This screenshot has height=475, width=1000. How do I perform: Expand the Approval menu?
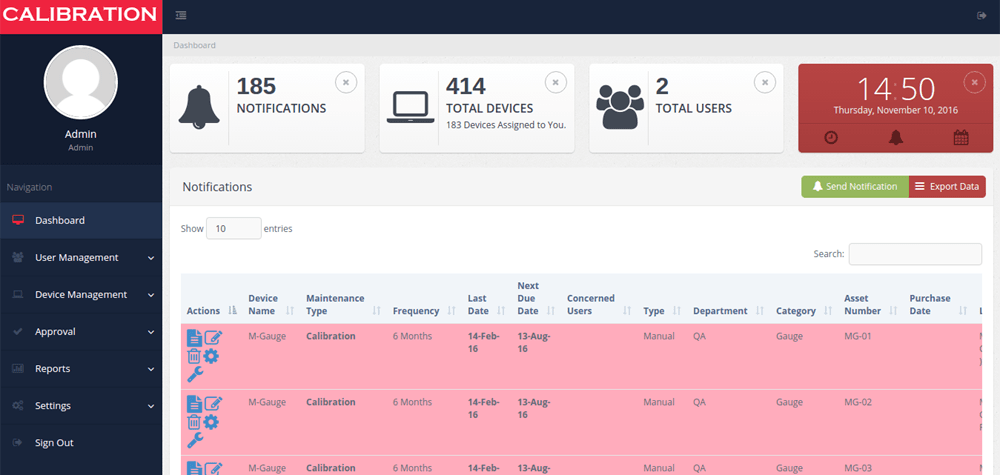pos(81,332)
